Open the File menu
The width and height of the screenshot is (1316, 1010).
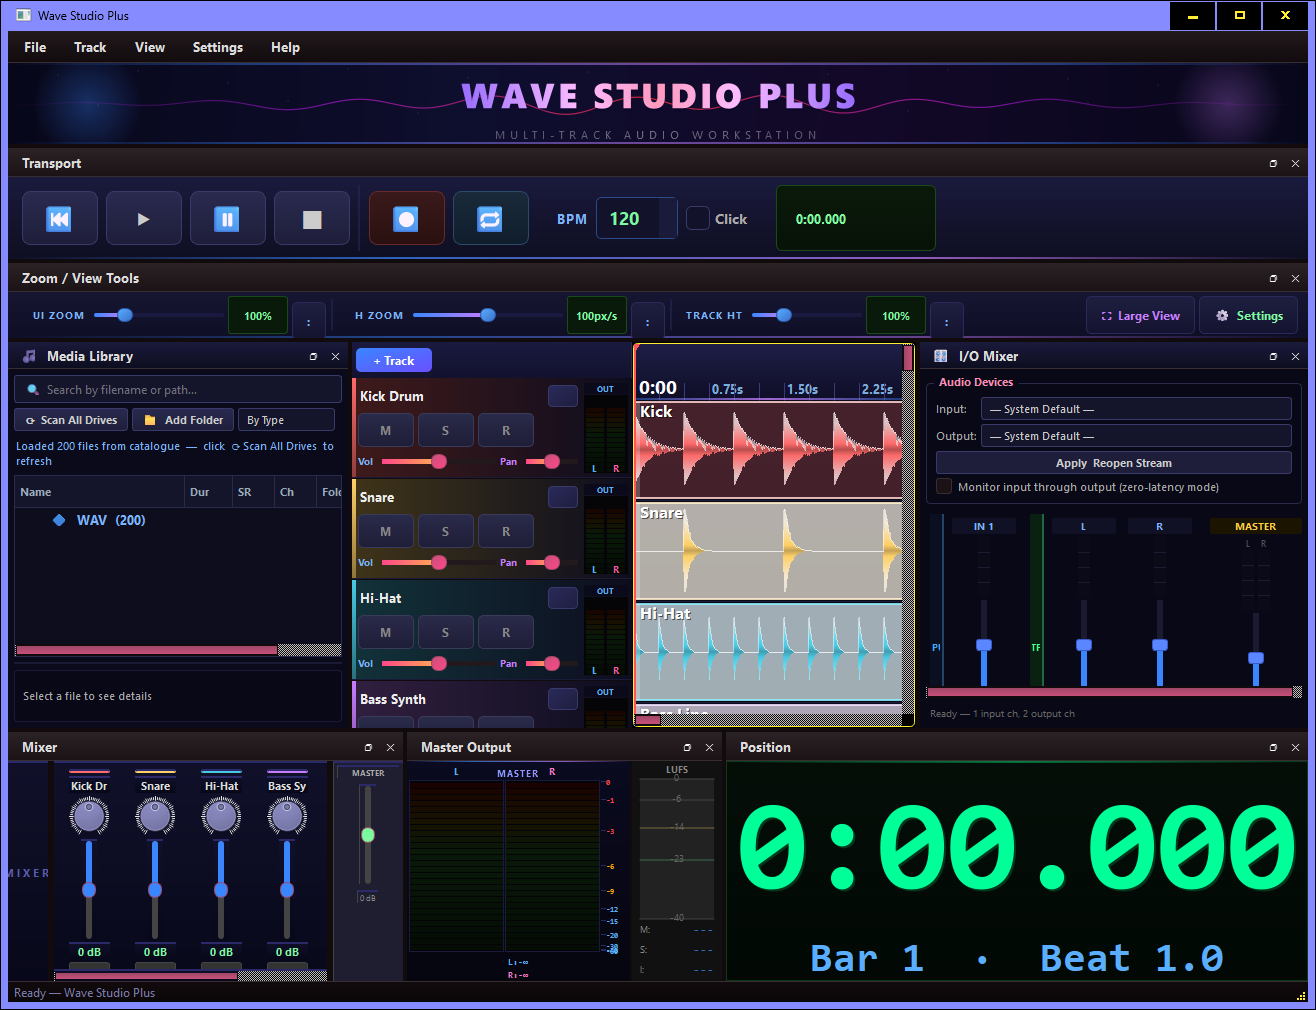pos(35,47)
